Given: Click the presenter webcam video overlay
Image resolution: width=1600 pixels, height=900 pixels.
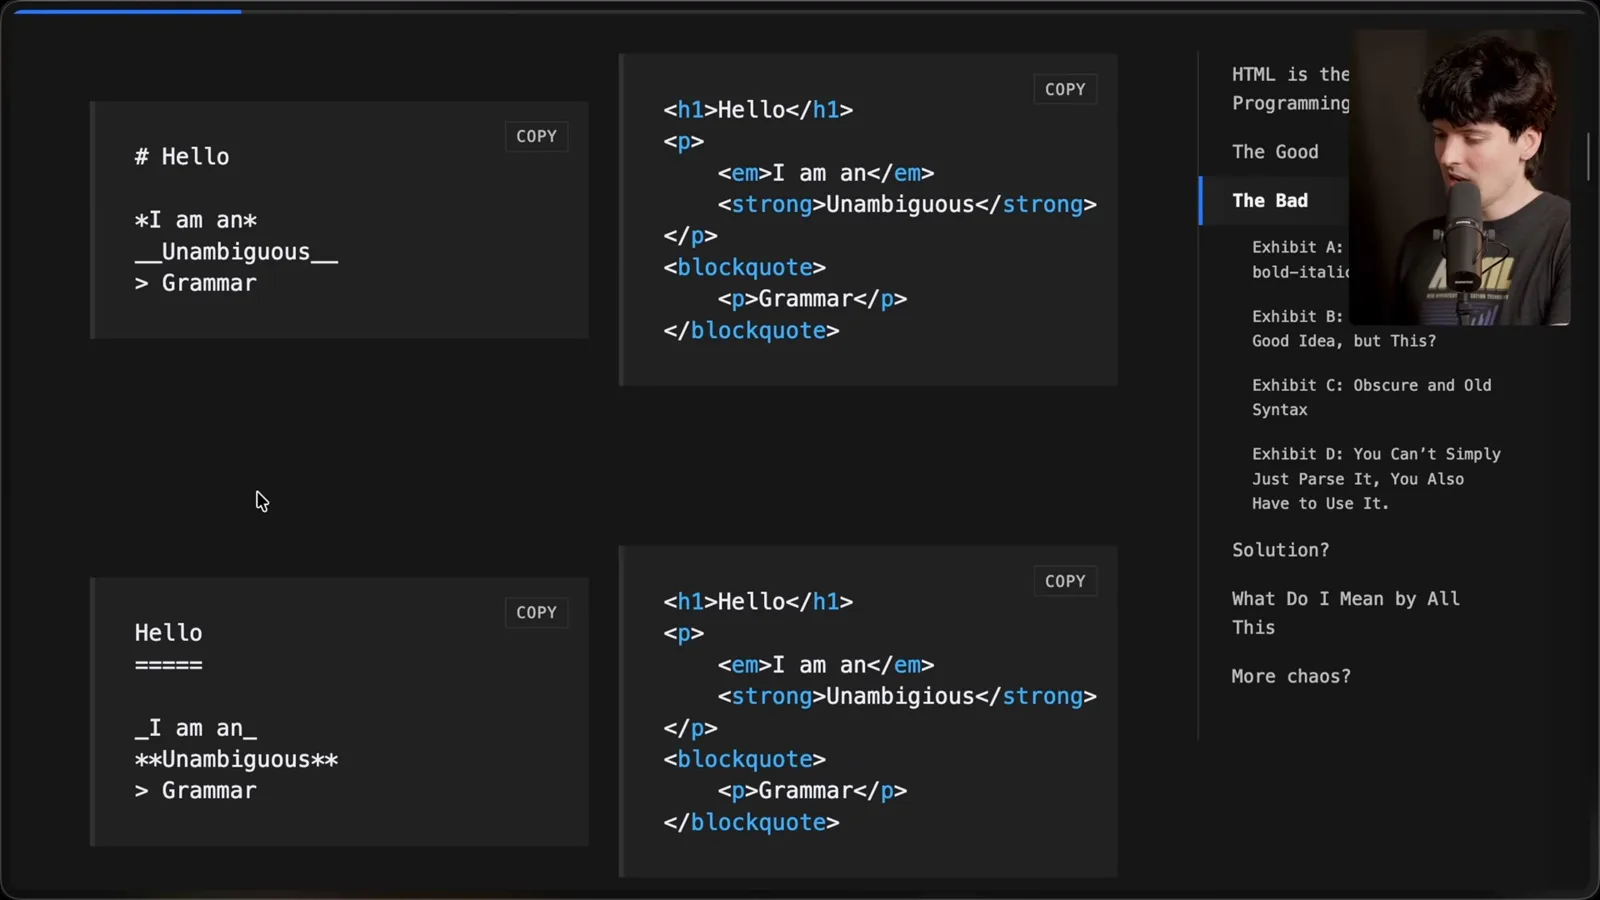Looking at the screenshot, I should coord(1459,177).
